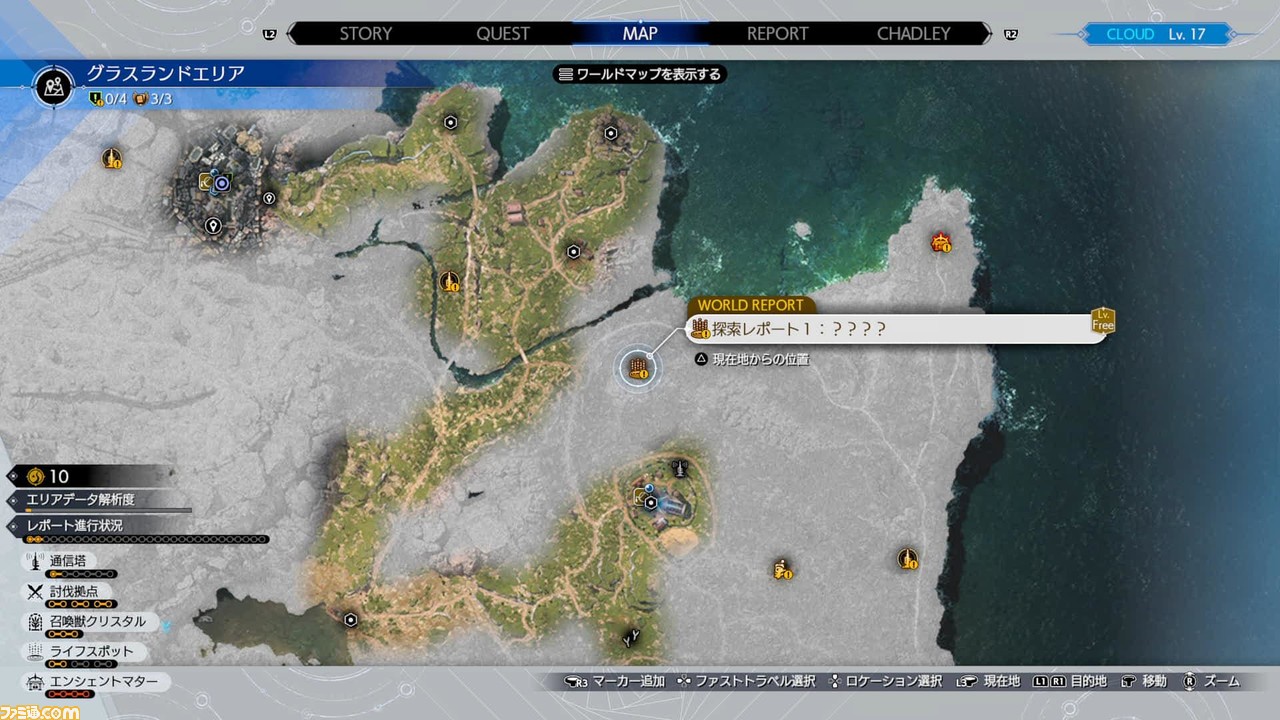Click the レポート進行状況 progress dots
Screen dimensions: 1280x720
(x=146, y=540)
